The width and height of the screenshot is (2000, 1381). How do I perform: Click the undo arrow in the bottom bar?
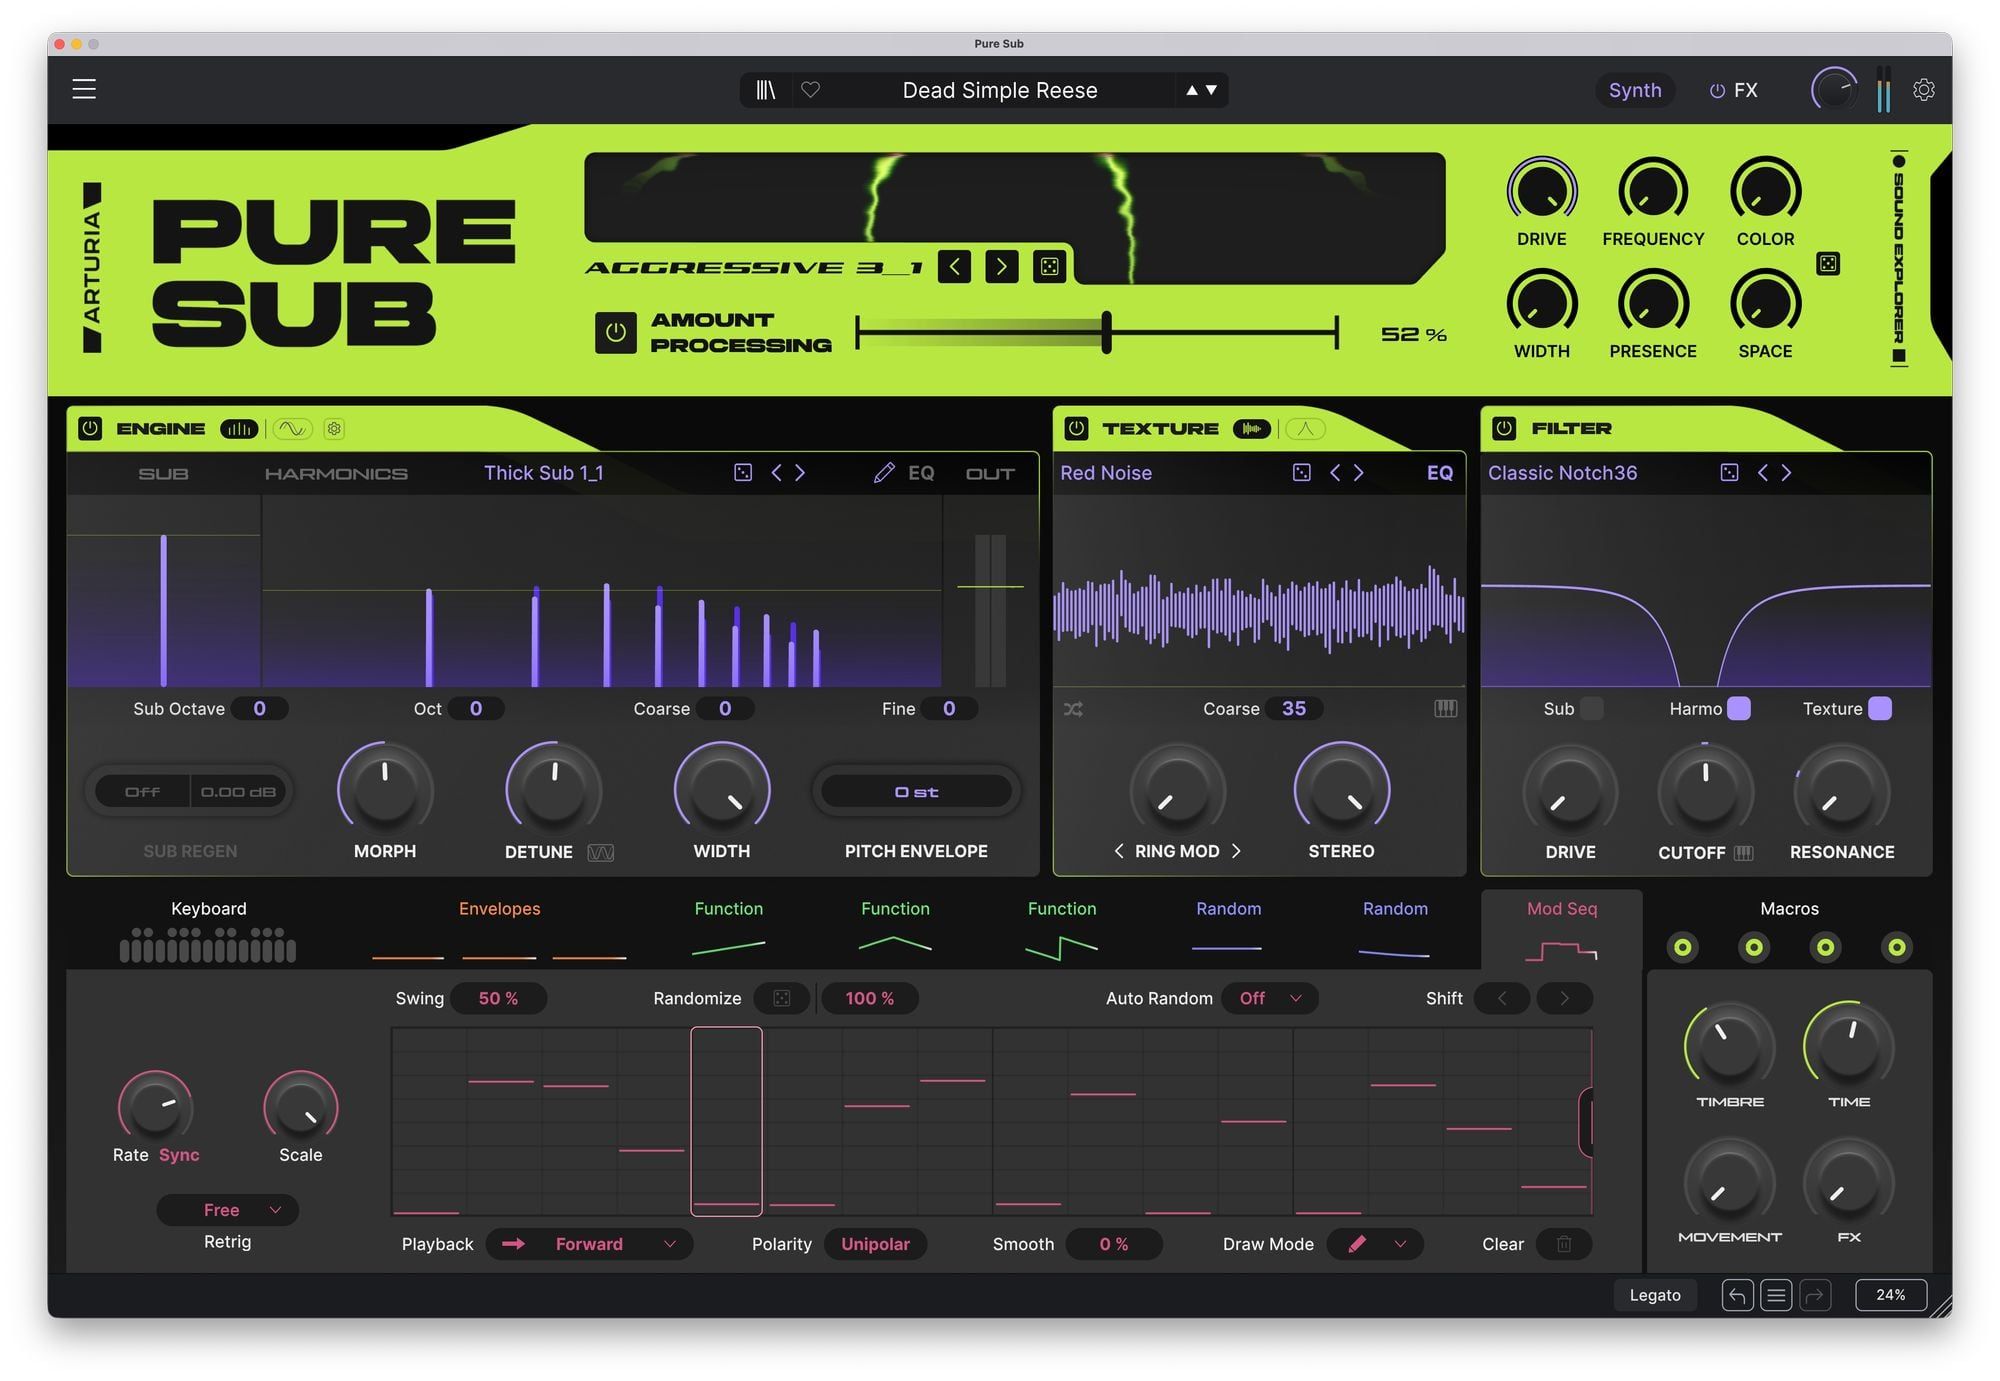pos(1737,1295)
